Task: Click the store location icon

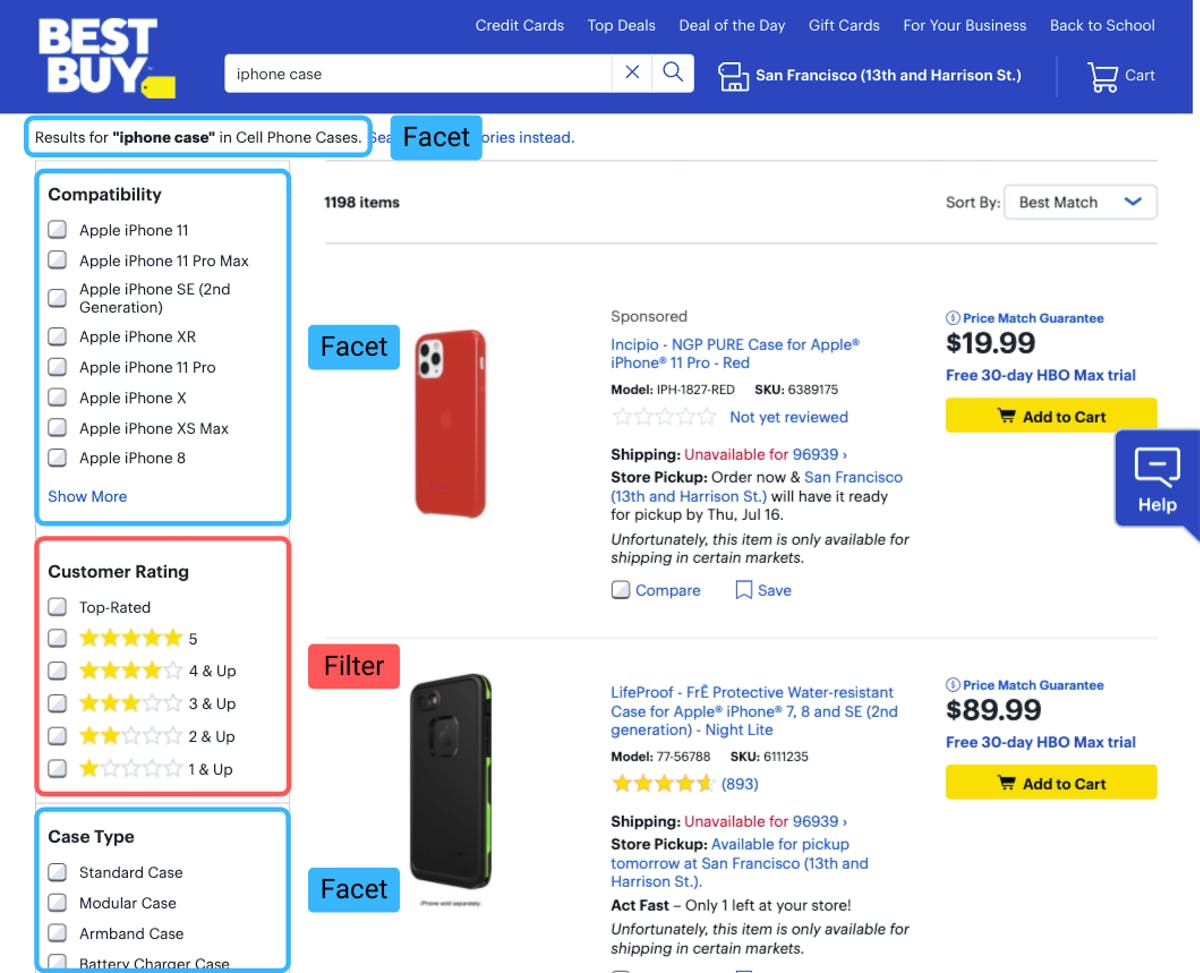Action: pyautogui.click(x=733, y=76)
